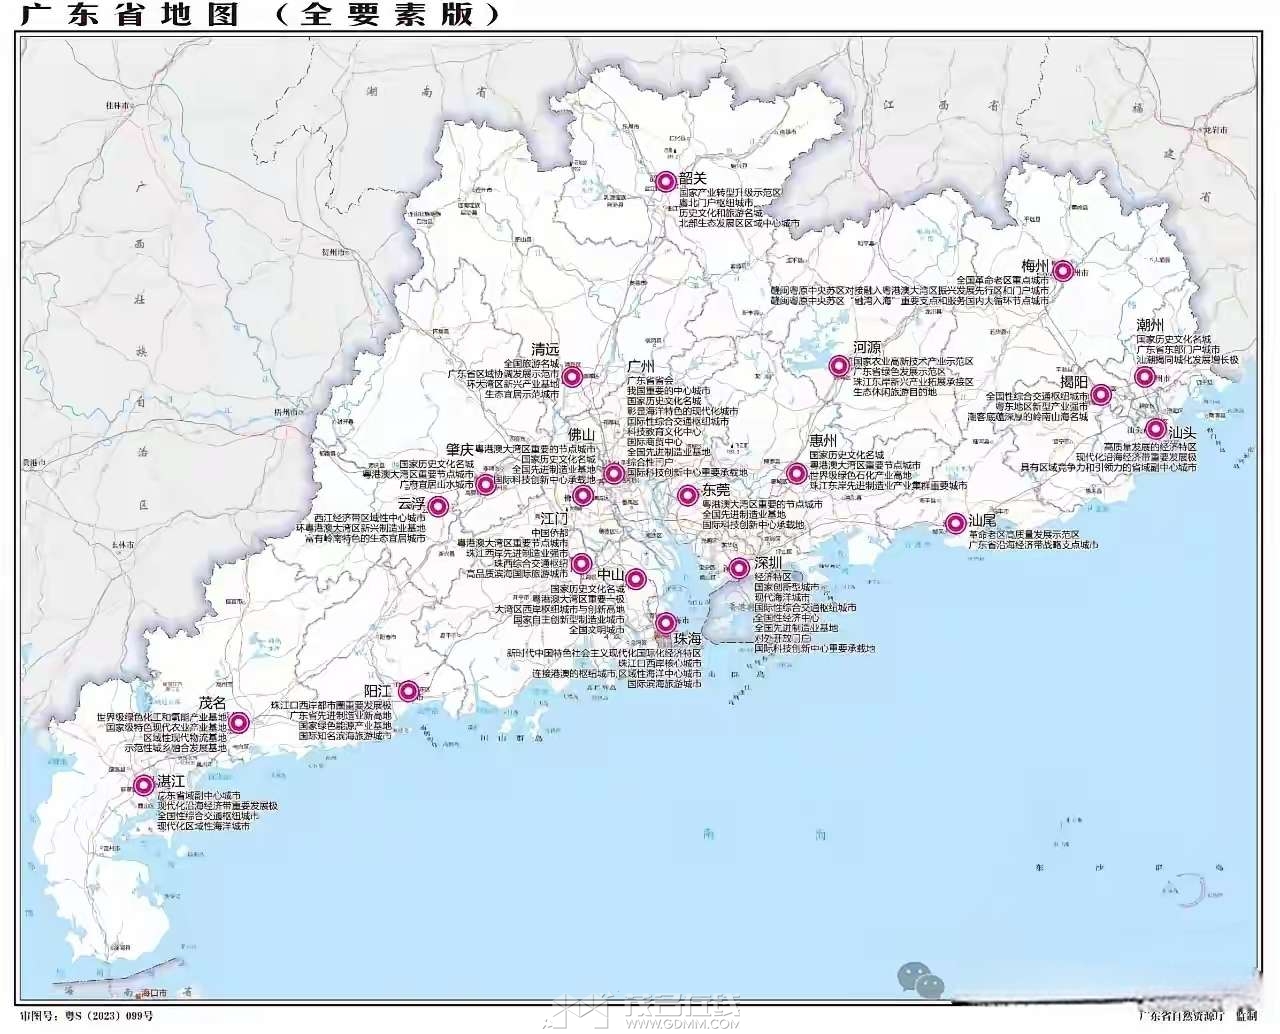This screenshot has height=1034, width=1280.
Task: Click the 广州 city name label
Action: coord(641,367)
